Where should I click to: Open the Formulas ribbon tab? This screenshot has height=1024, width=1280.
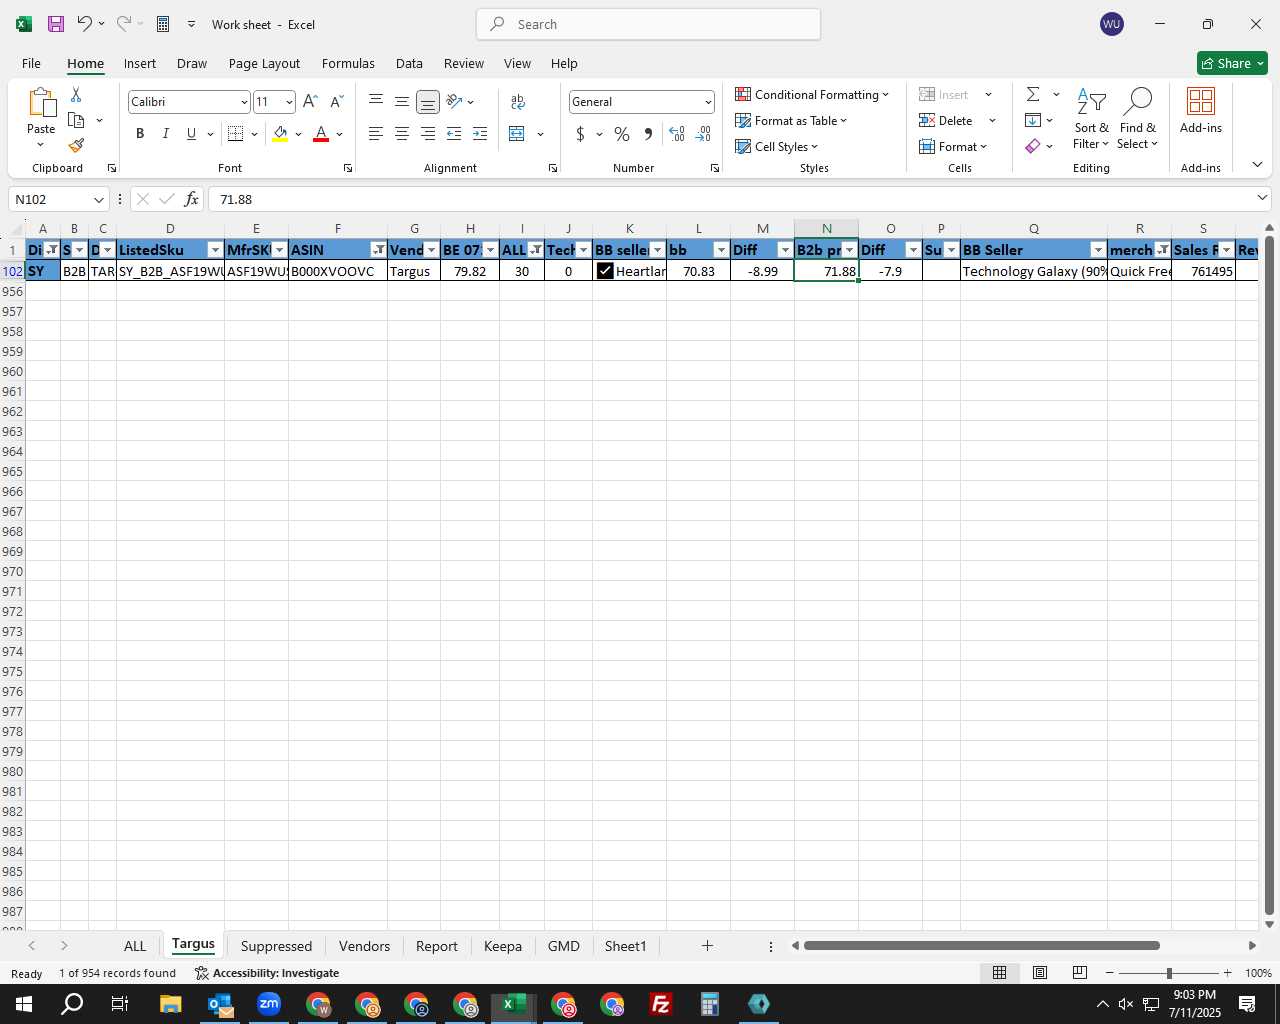pyautogui.click(x=348, y=63)
